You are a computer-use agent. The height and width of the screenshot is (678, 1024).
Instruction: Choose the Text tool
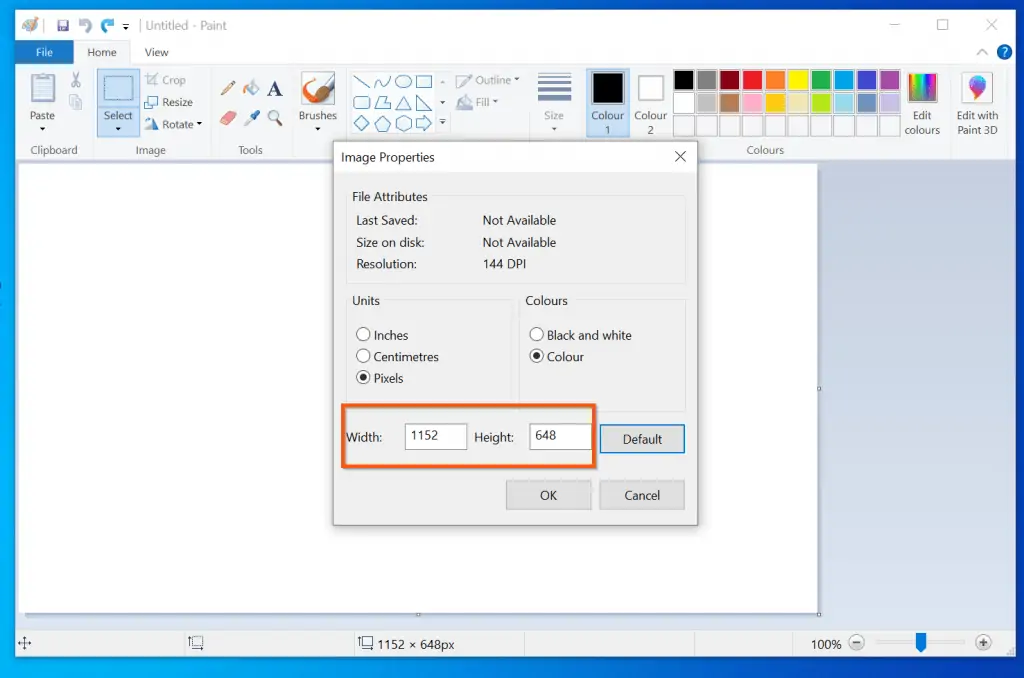tap(274, 88)
